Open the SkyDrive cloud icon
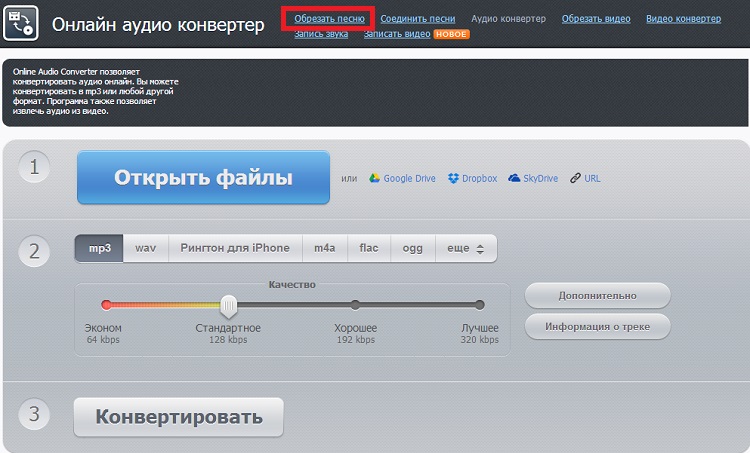Screen dimensions: 750x453 tap(514, 178)
